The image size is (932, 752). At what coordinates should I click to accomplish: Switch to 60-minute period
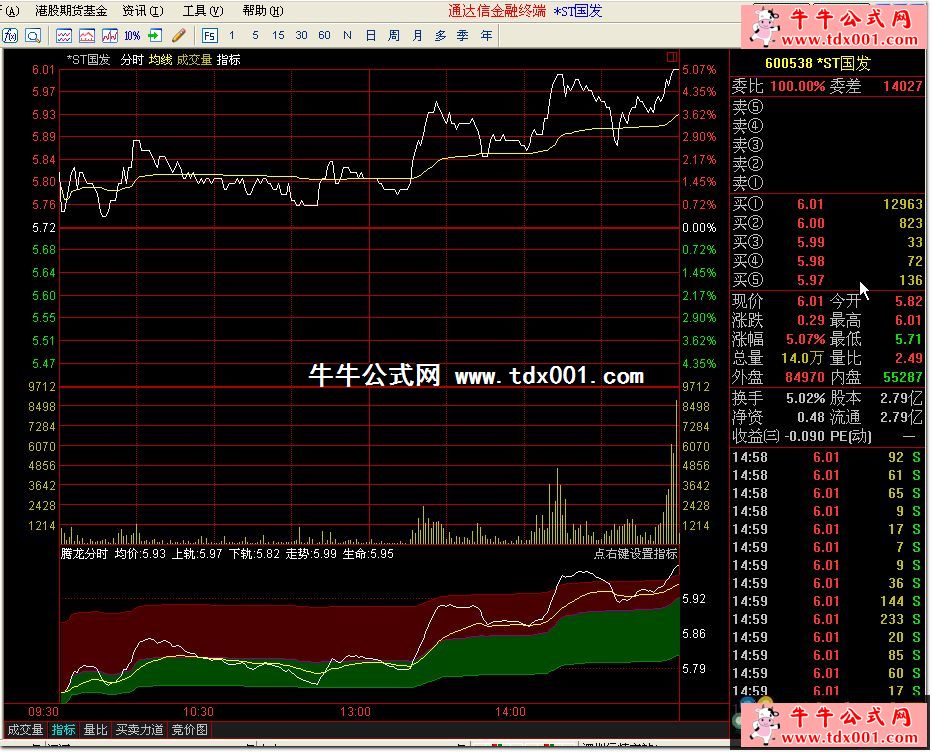point(324,36)
